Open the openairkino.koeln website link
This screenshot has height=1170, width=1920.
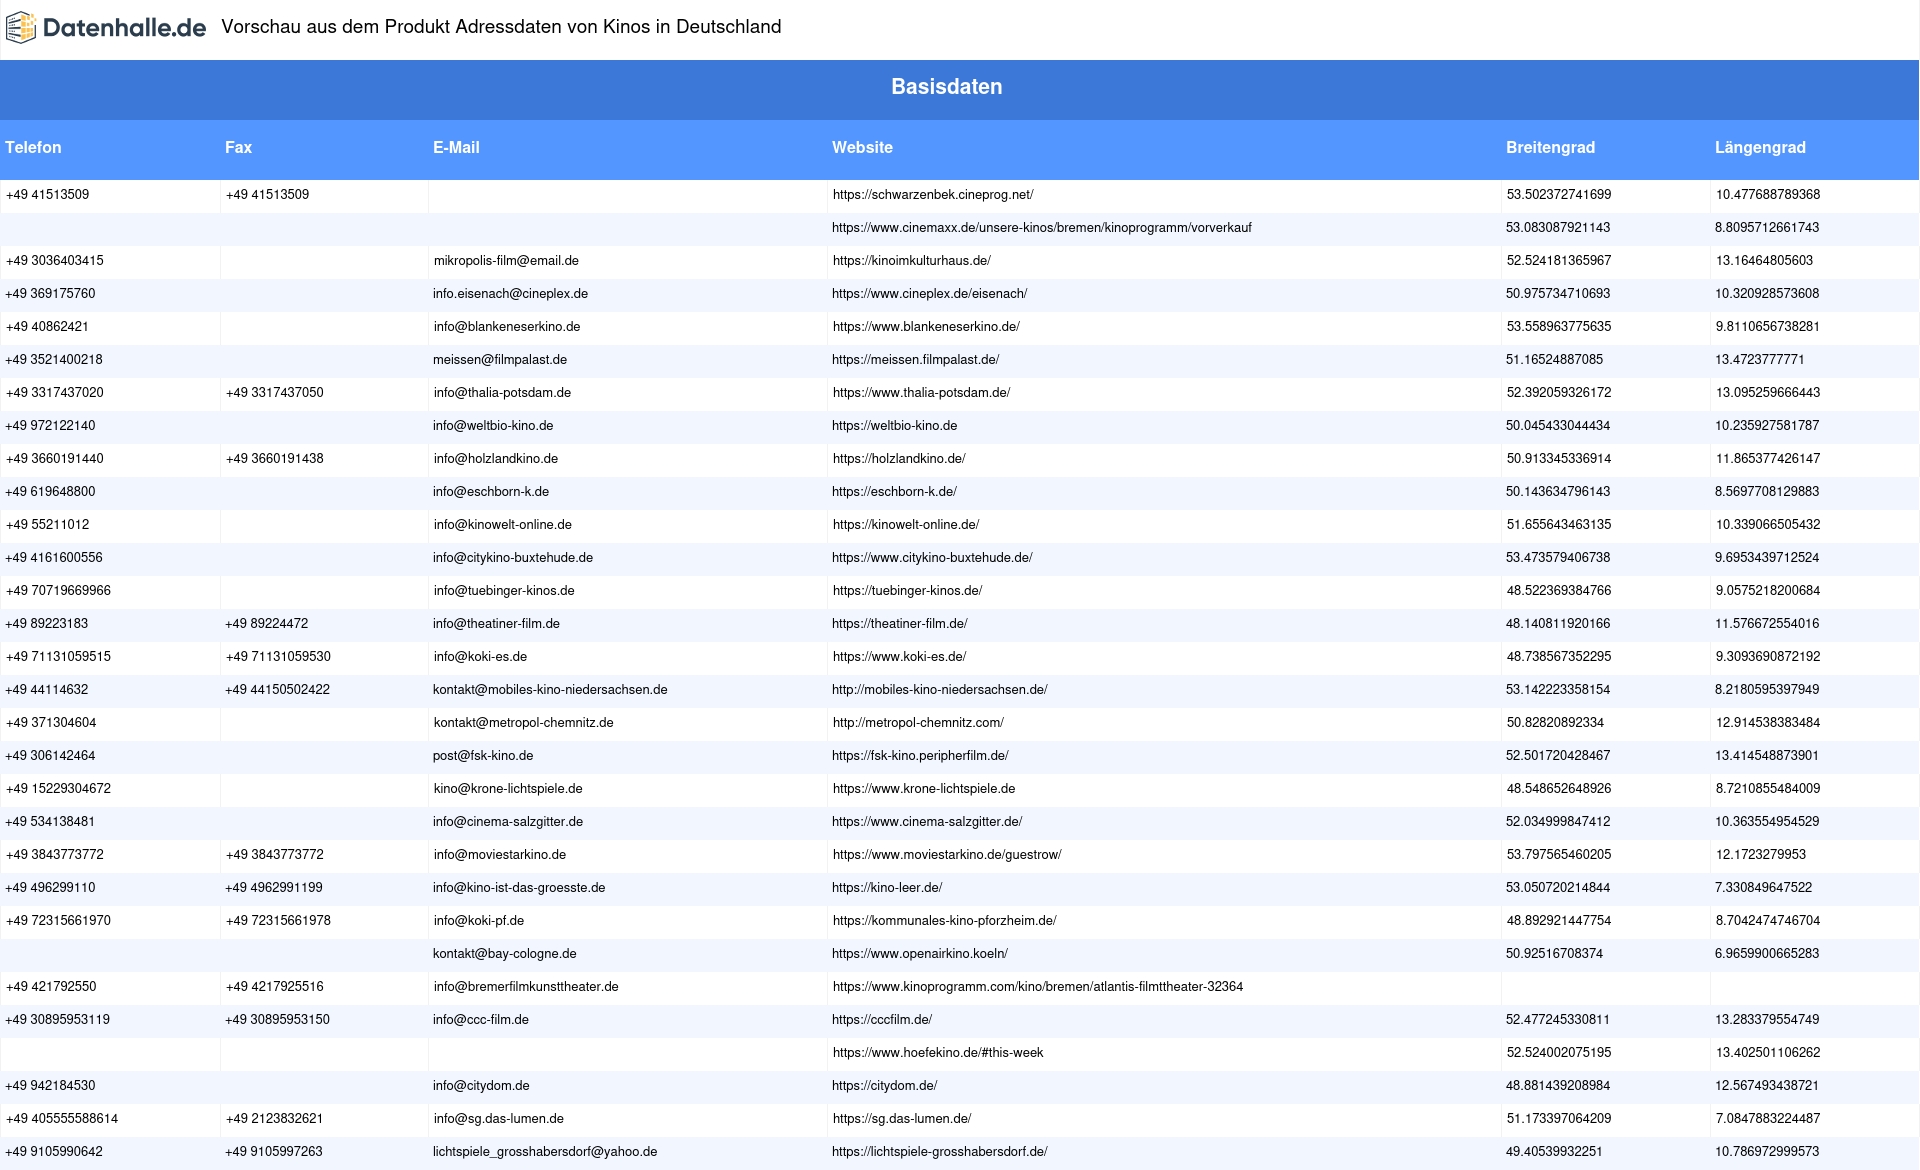920,954
